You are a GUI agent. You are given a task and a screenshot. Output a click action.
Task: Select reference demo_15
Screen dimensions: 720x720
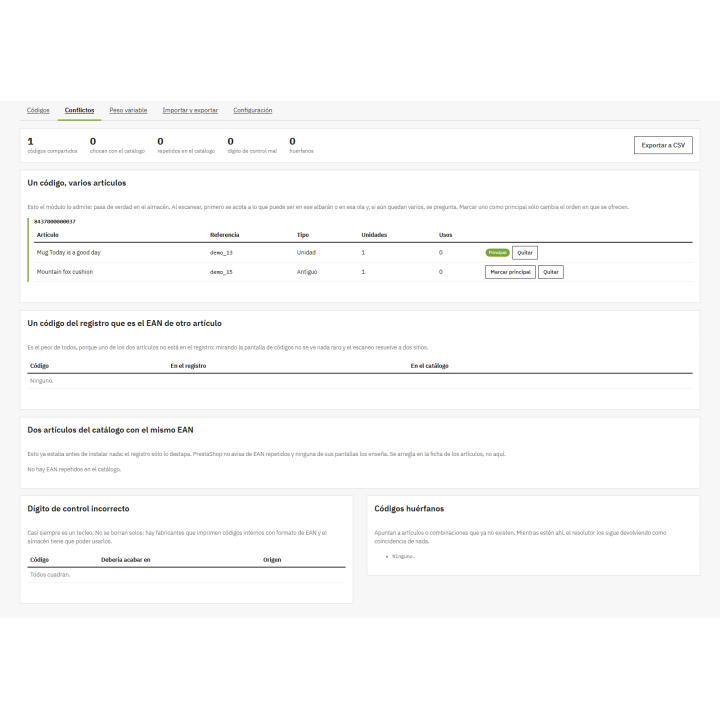[221, 272]
